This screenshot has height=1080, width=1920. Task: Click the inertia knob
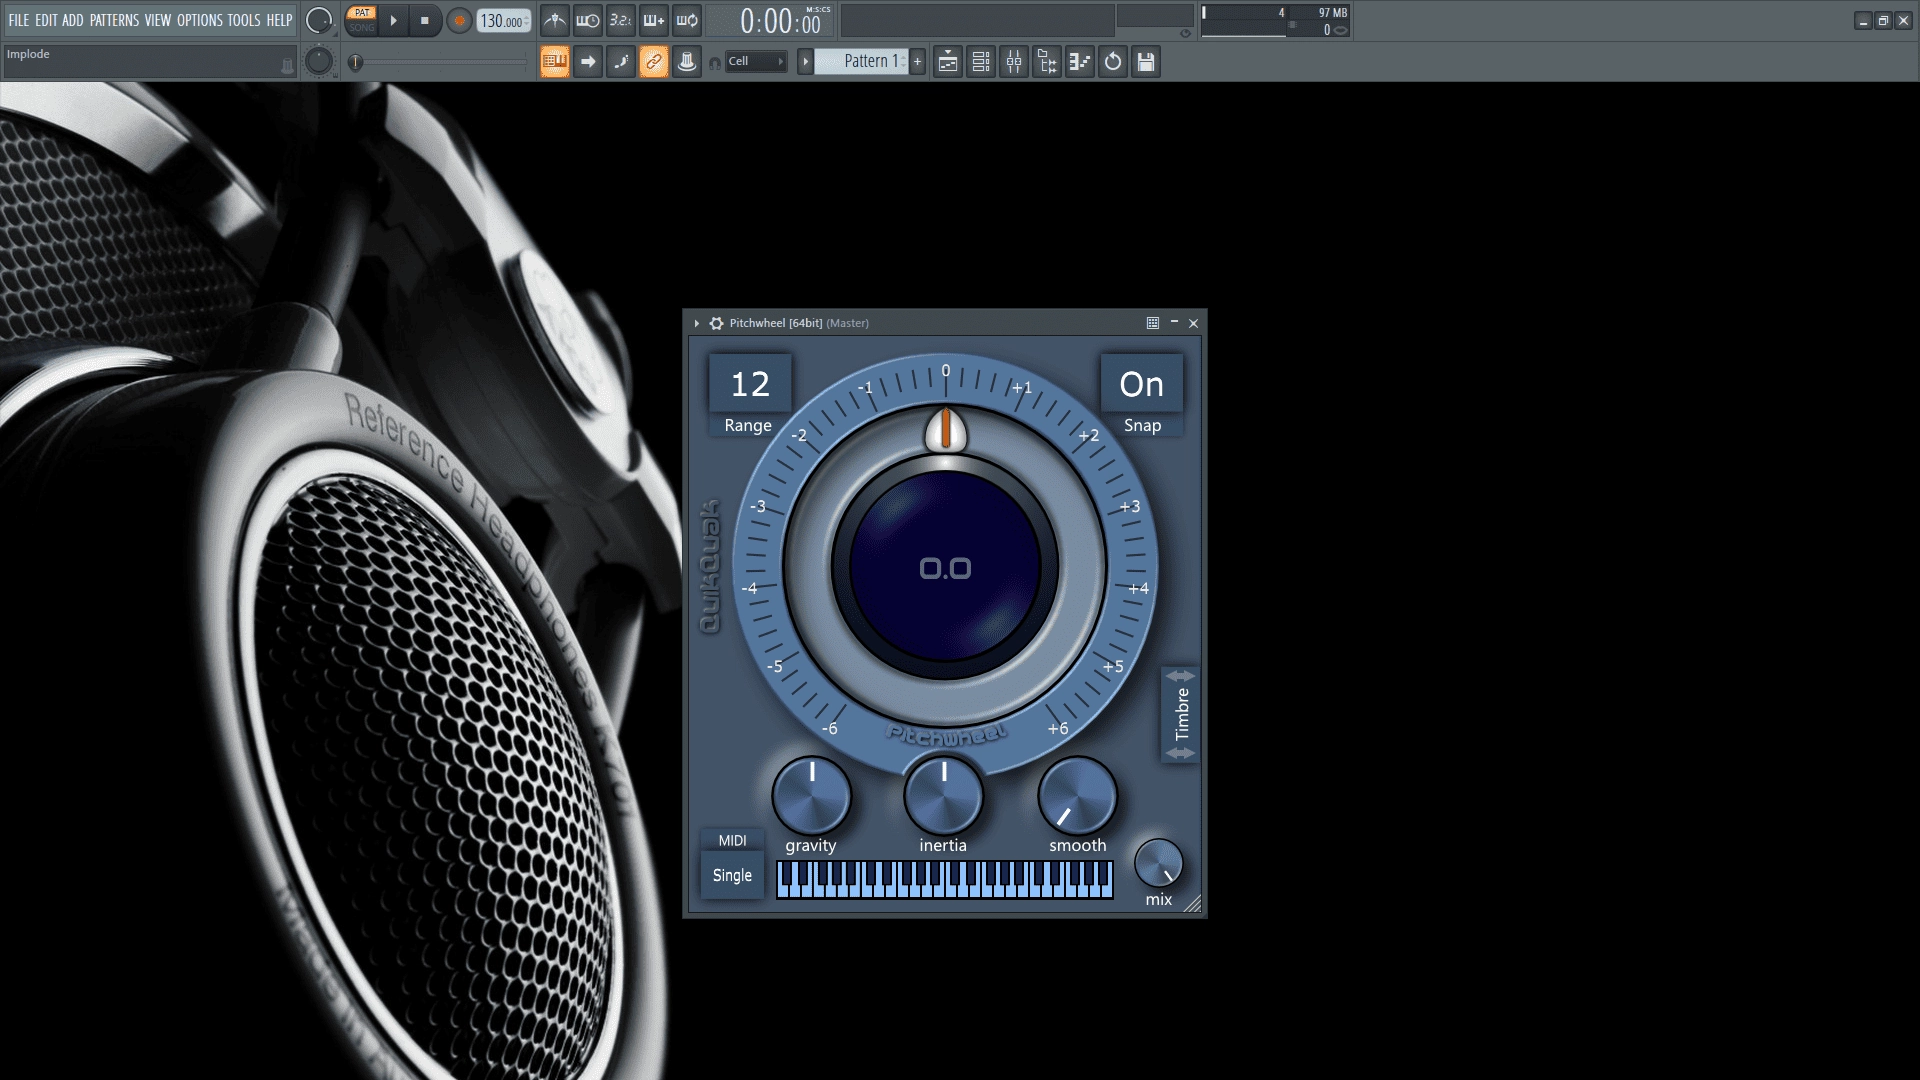coord(943,796)
